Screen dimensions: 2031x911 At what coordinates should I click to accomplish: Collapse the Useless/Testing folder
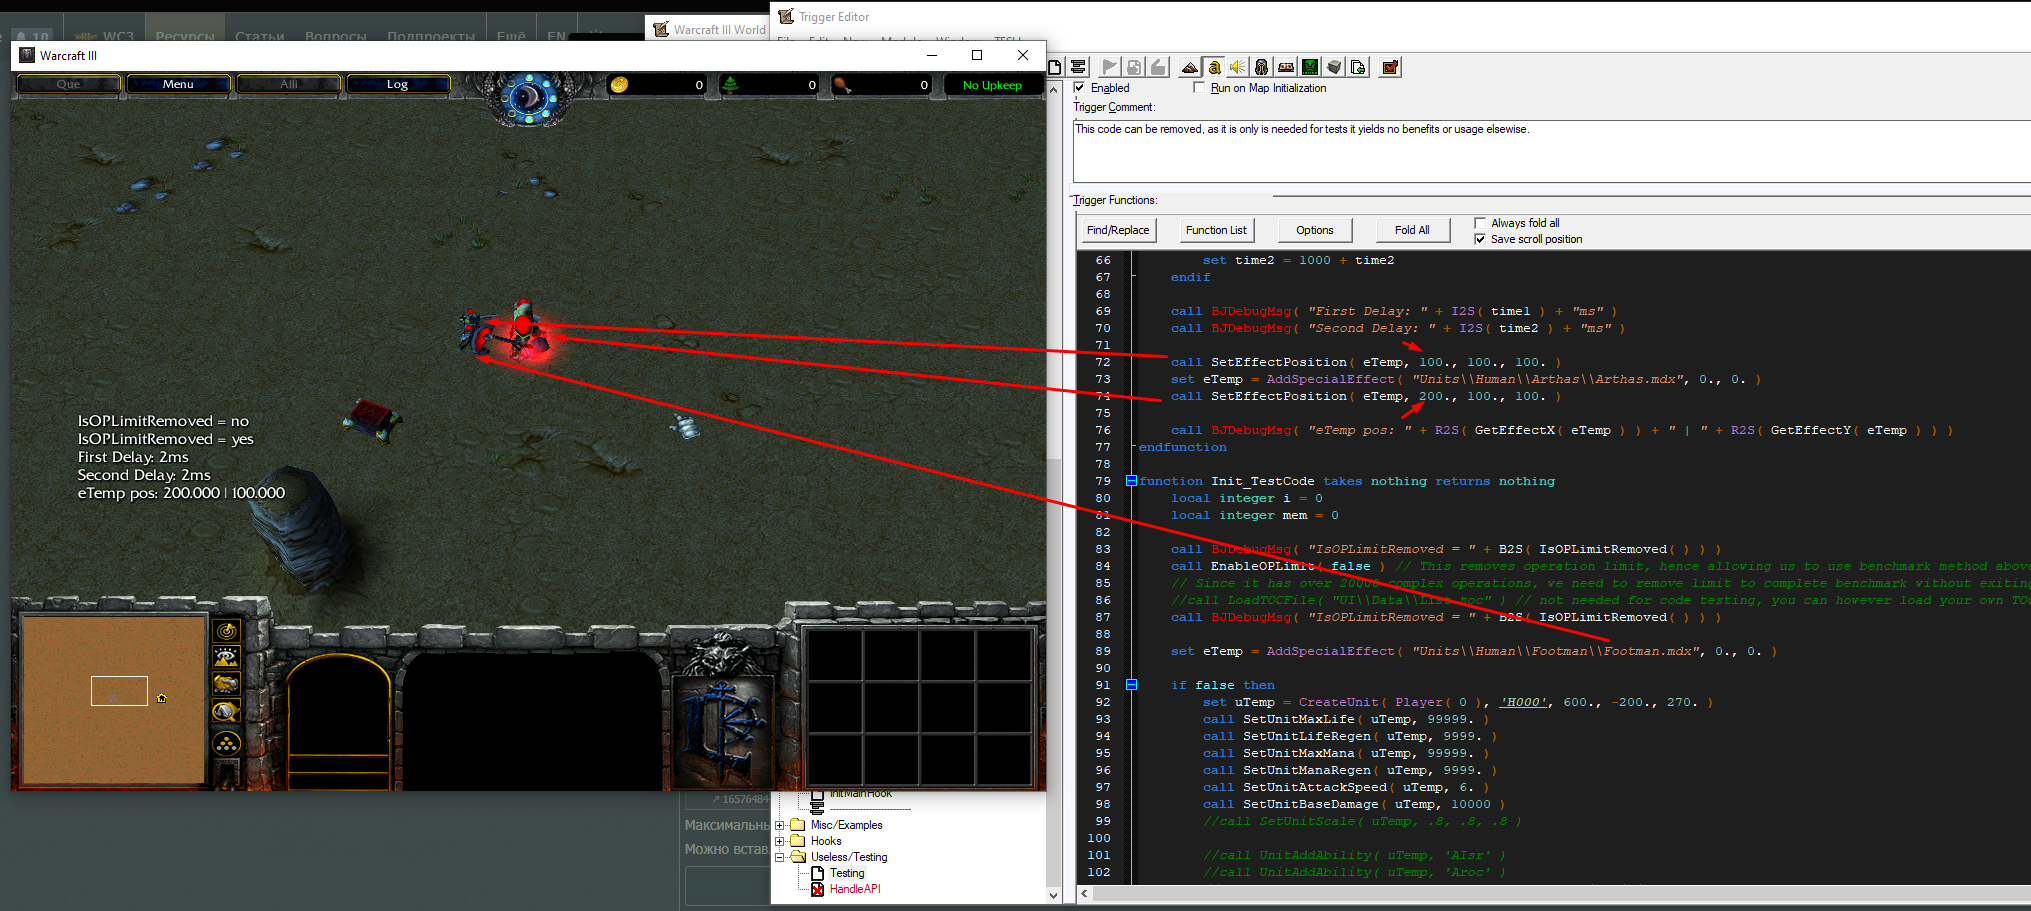[780, 857]
